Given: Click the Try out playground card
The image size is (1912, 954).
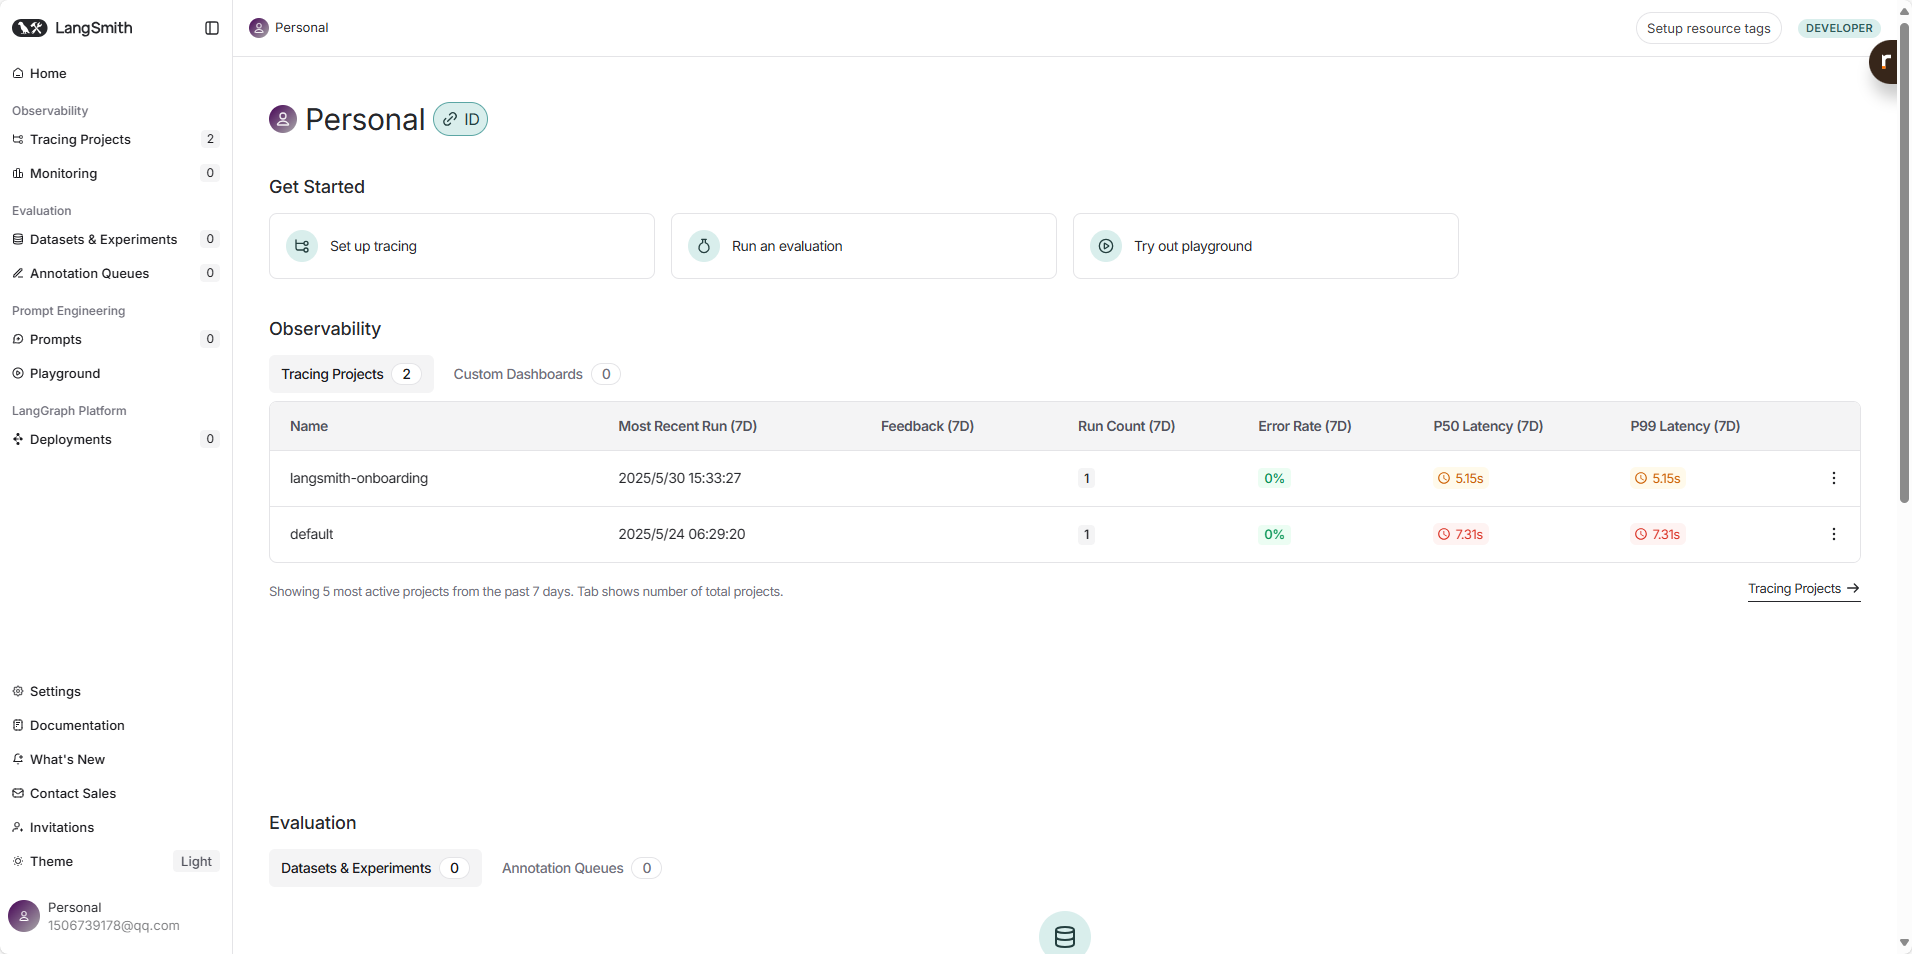Looking at the screenshot, I should (x=1266, y=246).
